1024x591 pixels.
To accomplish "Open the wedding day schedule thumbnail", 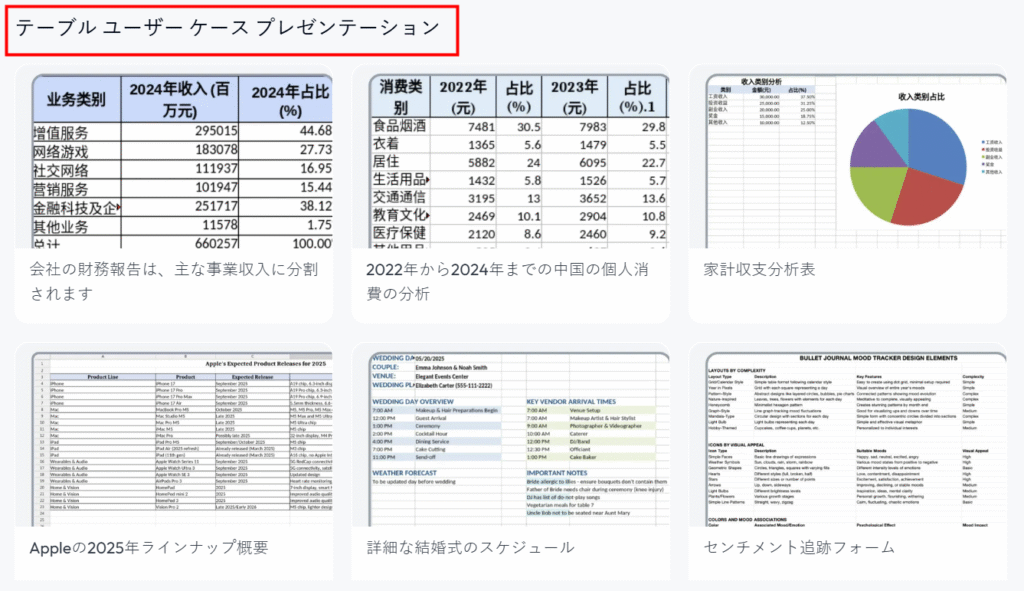I will tap(517, 438).
